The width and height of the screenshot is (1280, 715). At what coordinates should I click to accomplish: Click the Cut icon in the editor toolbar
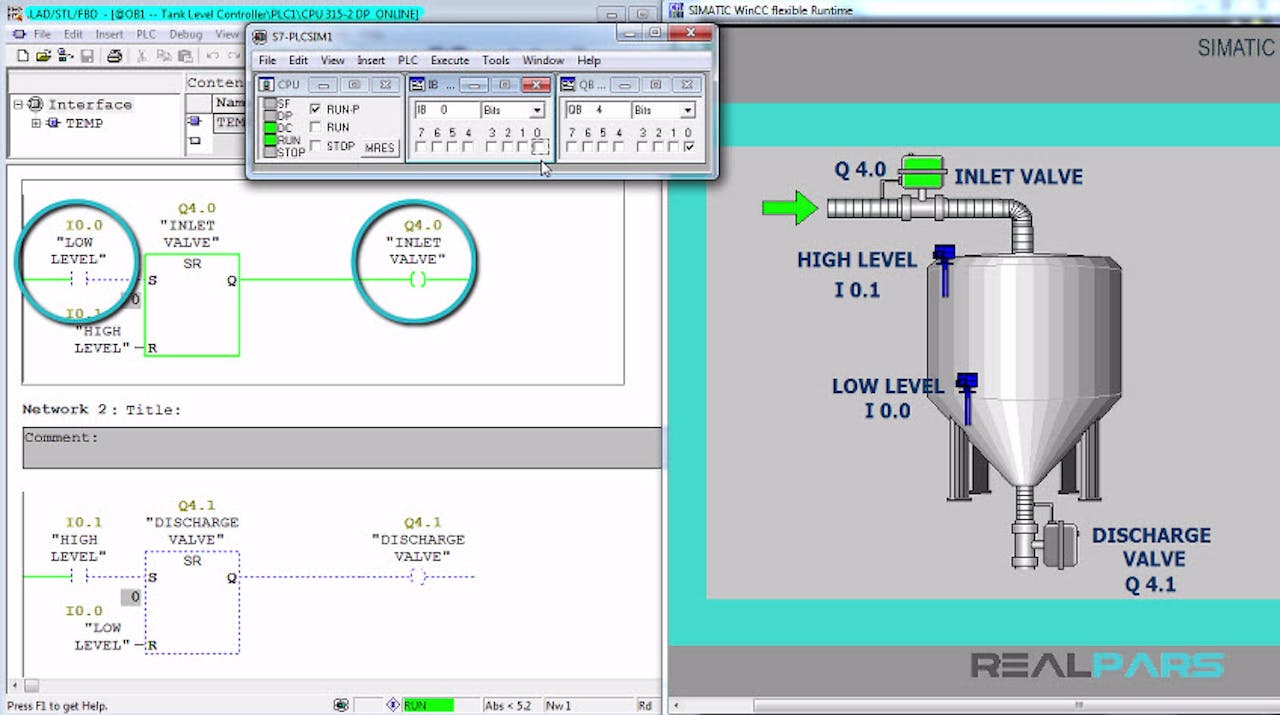pos(142,56)
